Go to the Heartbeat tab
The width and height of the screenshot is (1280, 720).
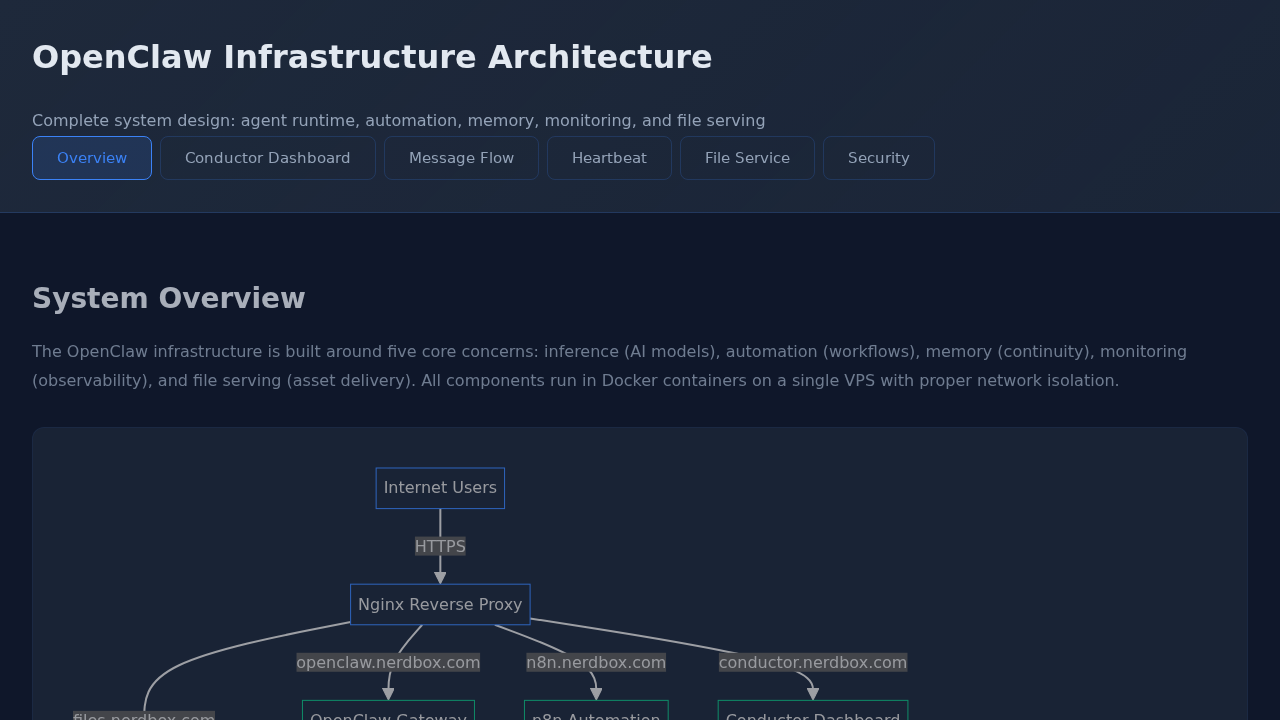(x=609, y=158)
